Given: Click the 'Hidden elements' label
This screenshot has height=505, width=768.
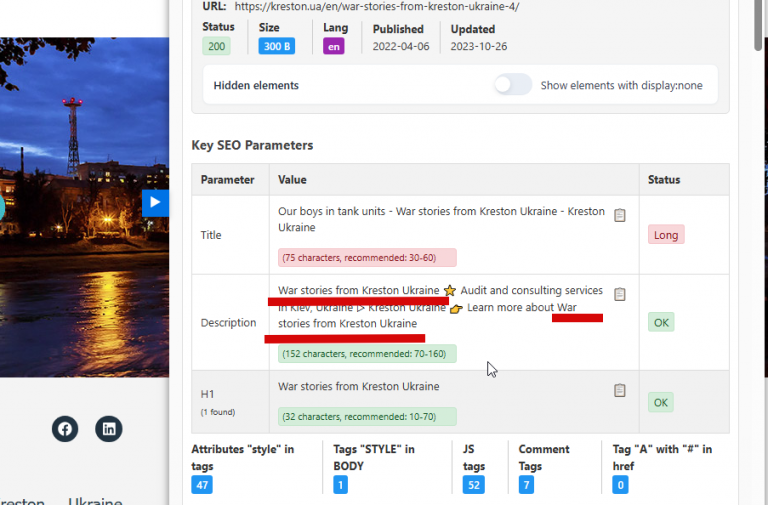Looking at the screenshot, I should pos(256,85).
